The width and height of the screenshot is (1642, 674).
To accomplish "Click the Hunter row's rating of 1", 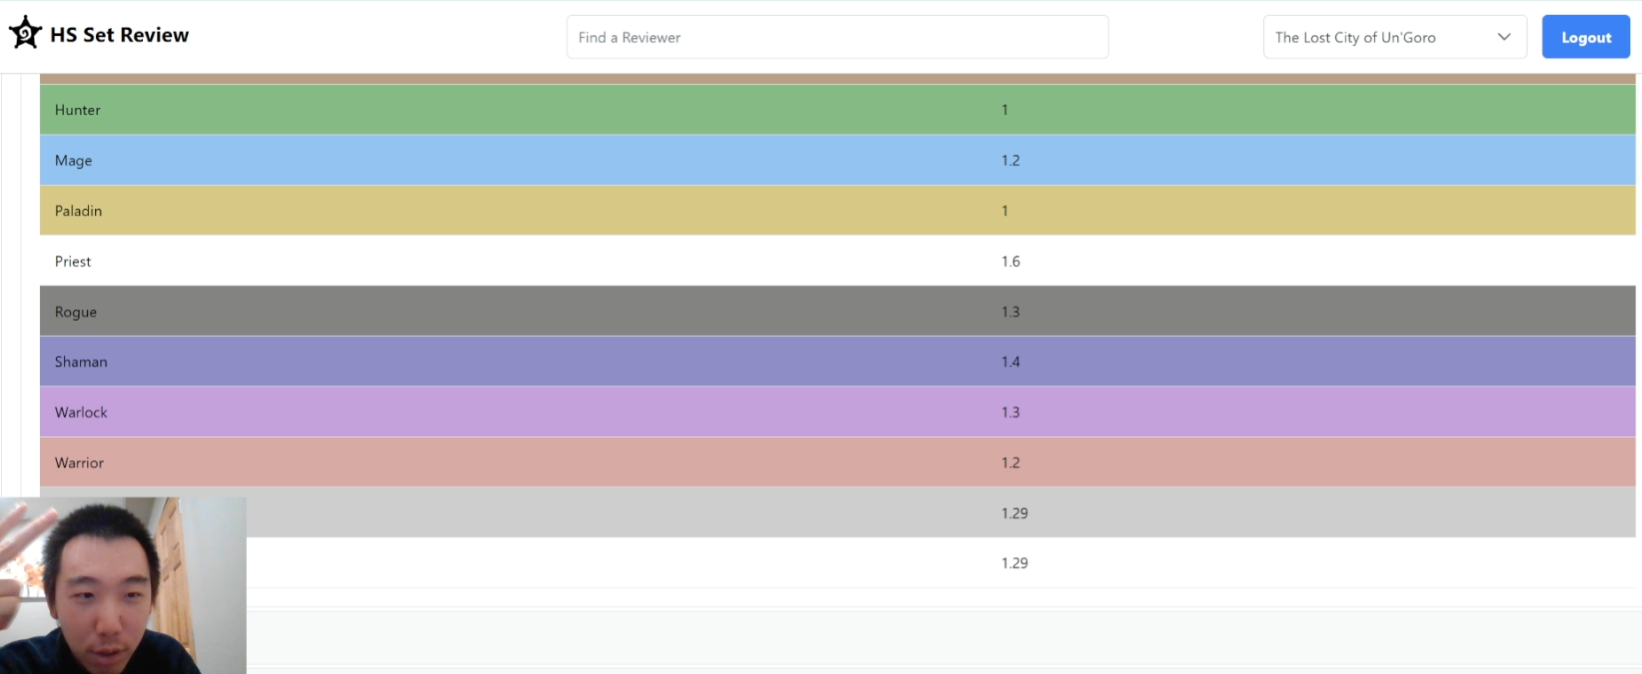I will point(1005,110).
